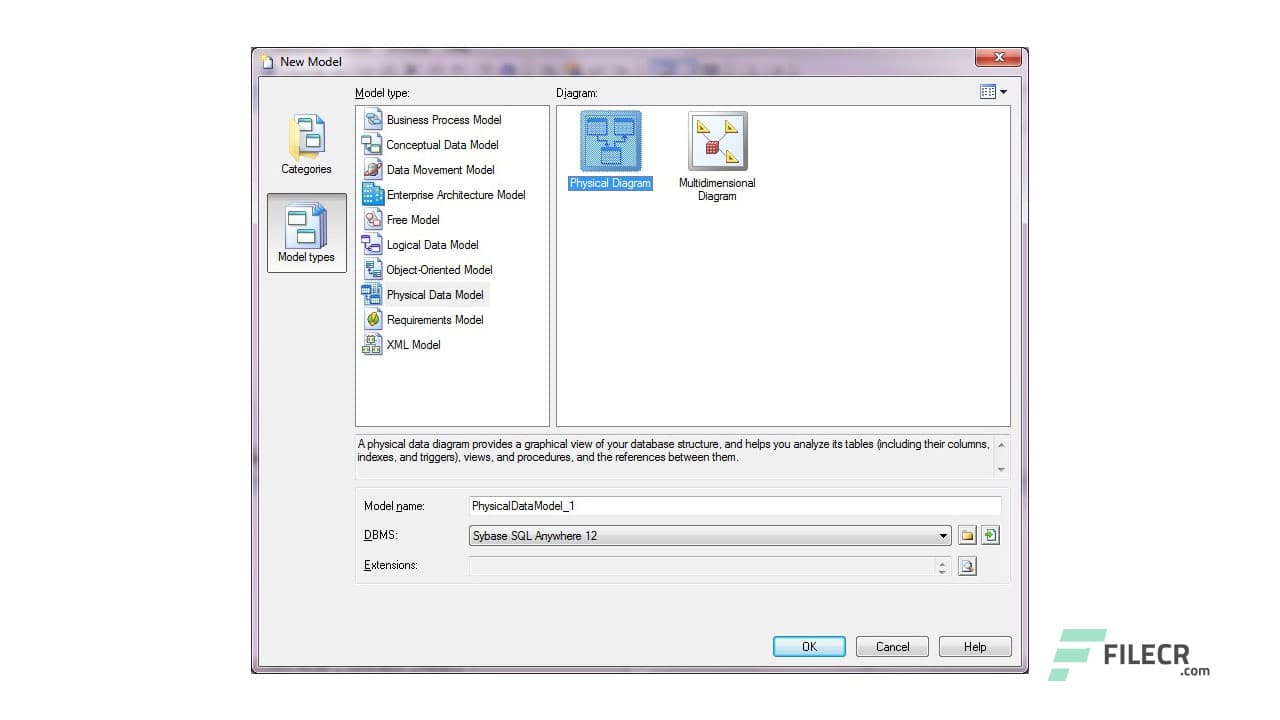Open Help for the New Model dialog
This screenshot has width=1280, height=720.
(x=974, y=646)
